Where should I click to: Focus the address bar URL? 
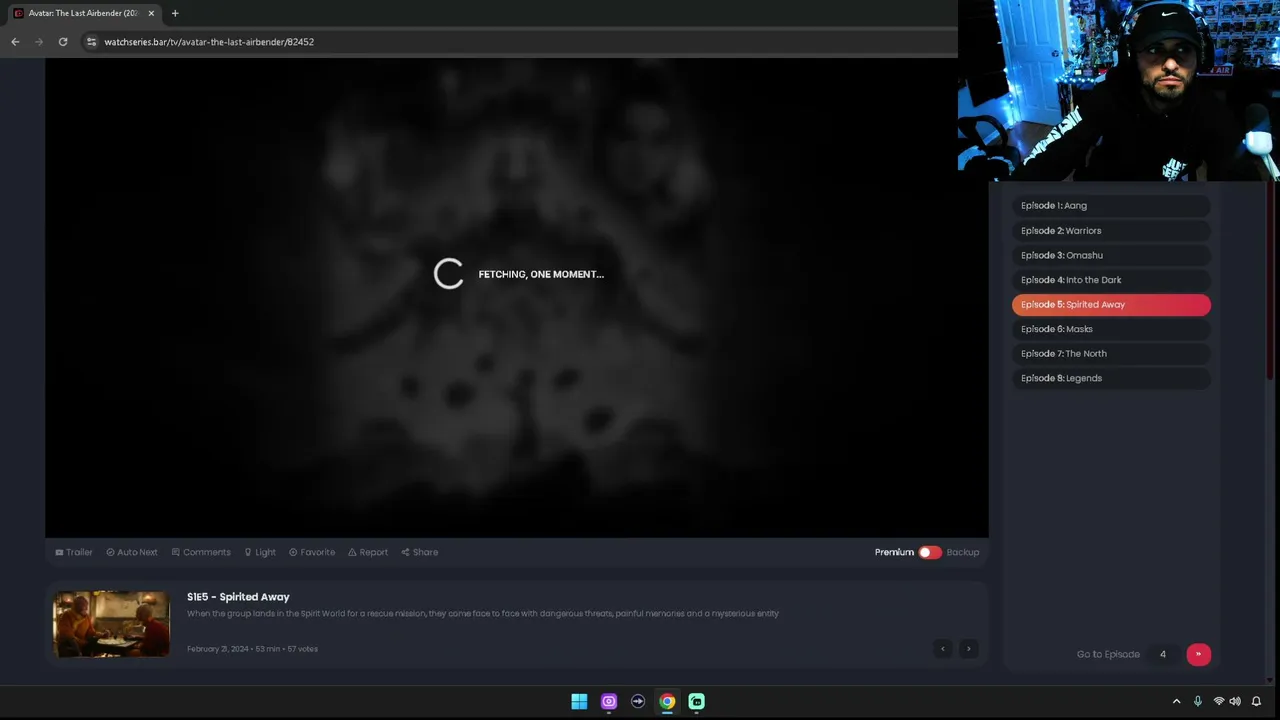coord(209,42)
